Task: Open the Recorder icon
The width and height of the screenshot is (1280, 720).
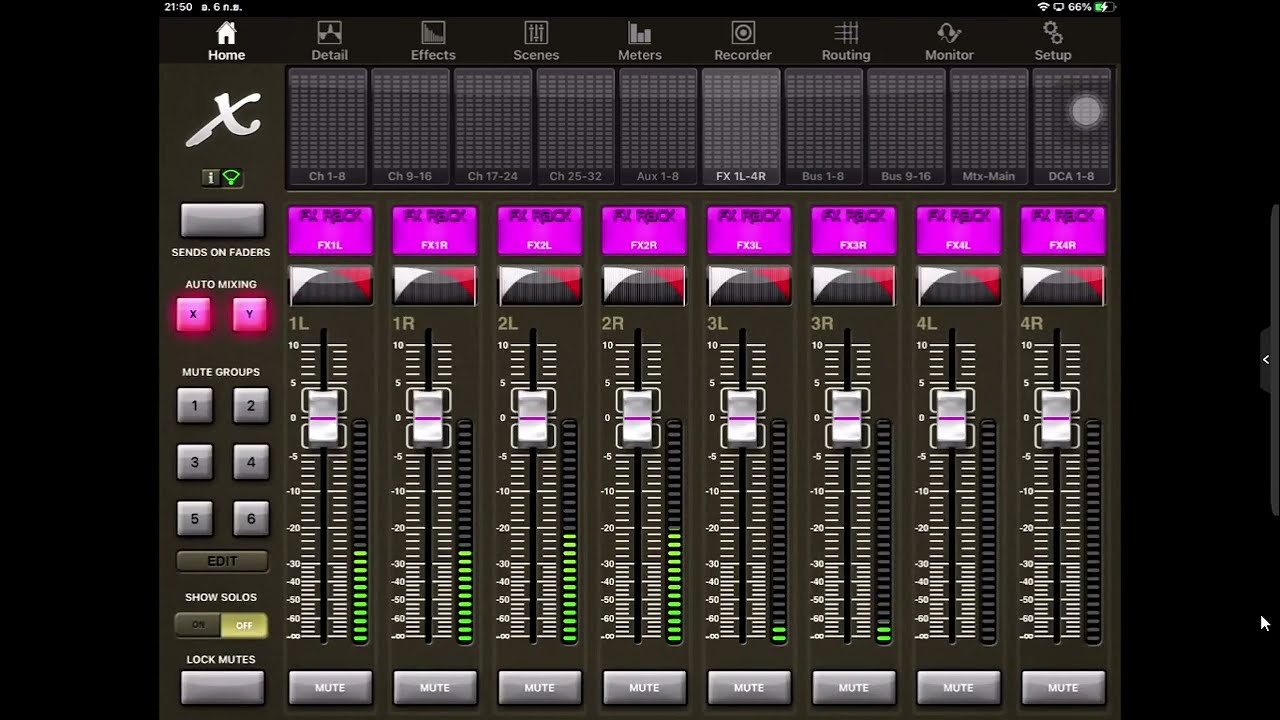Action: coord(743,34)
